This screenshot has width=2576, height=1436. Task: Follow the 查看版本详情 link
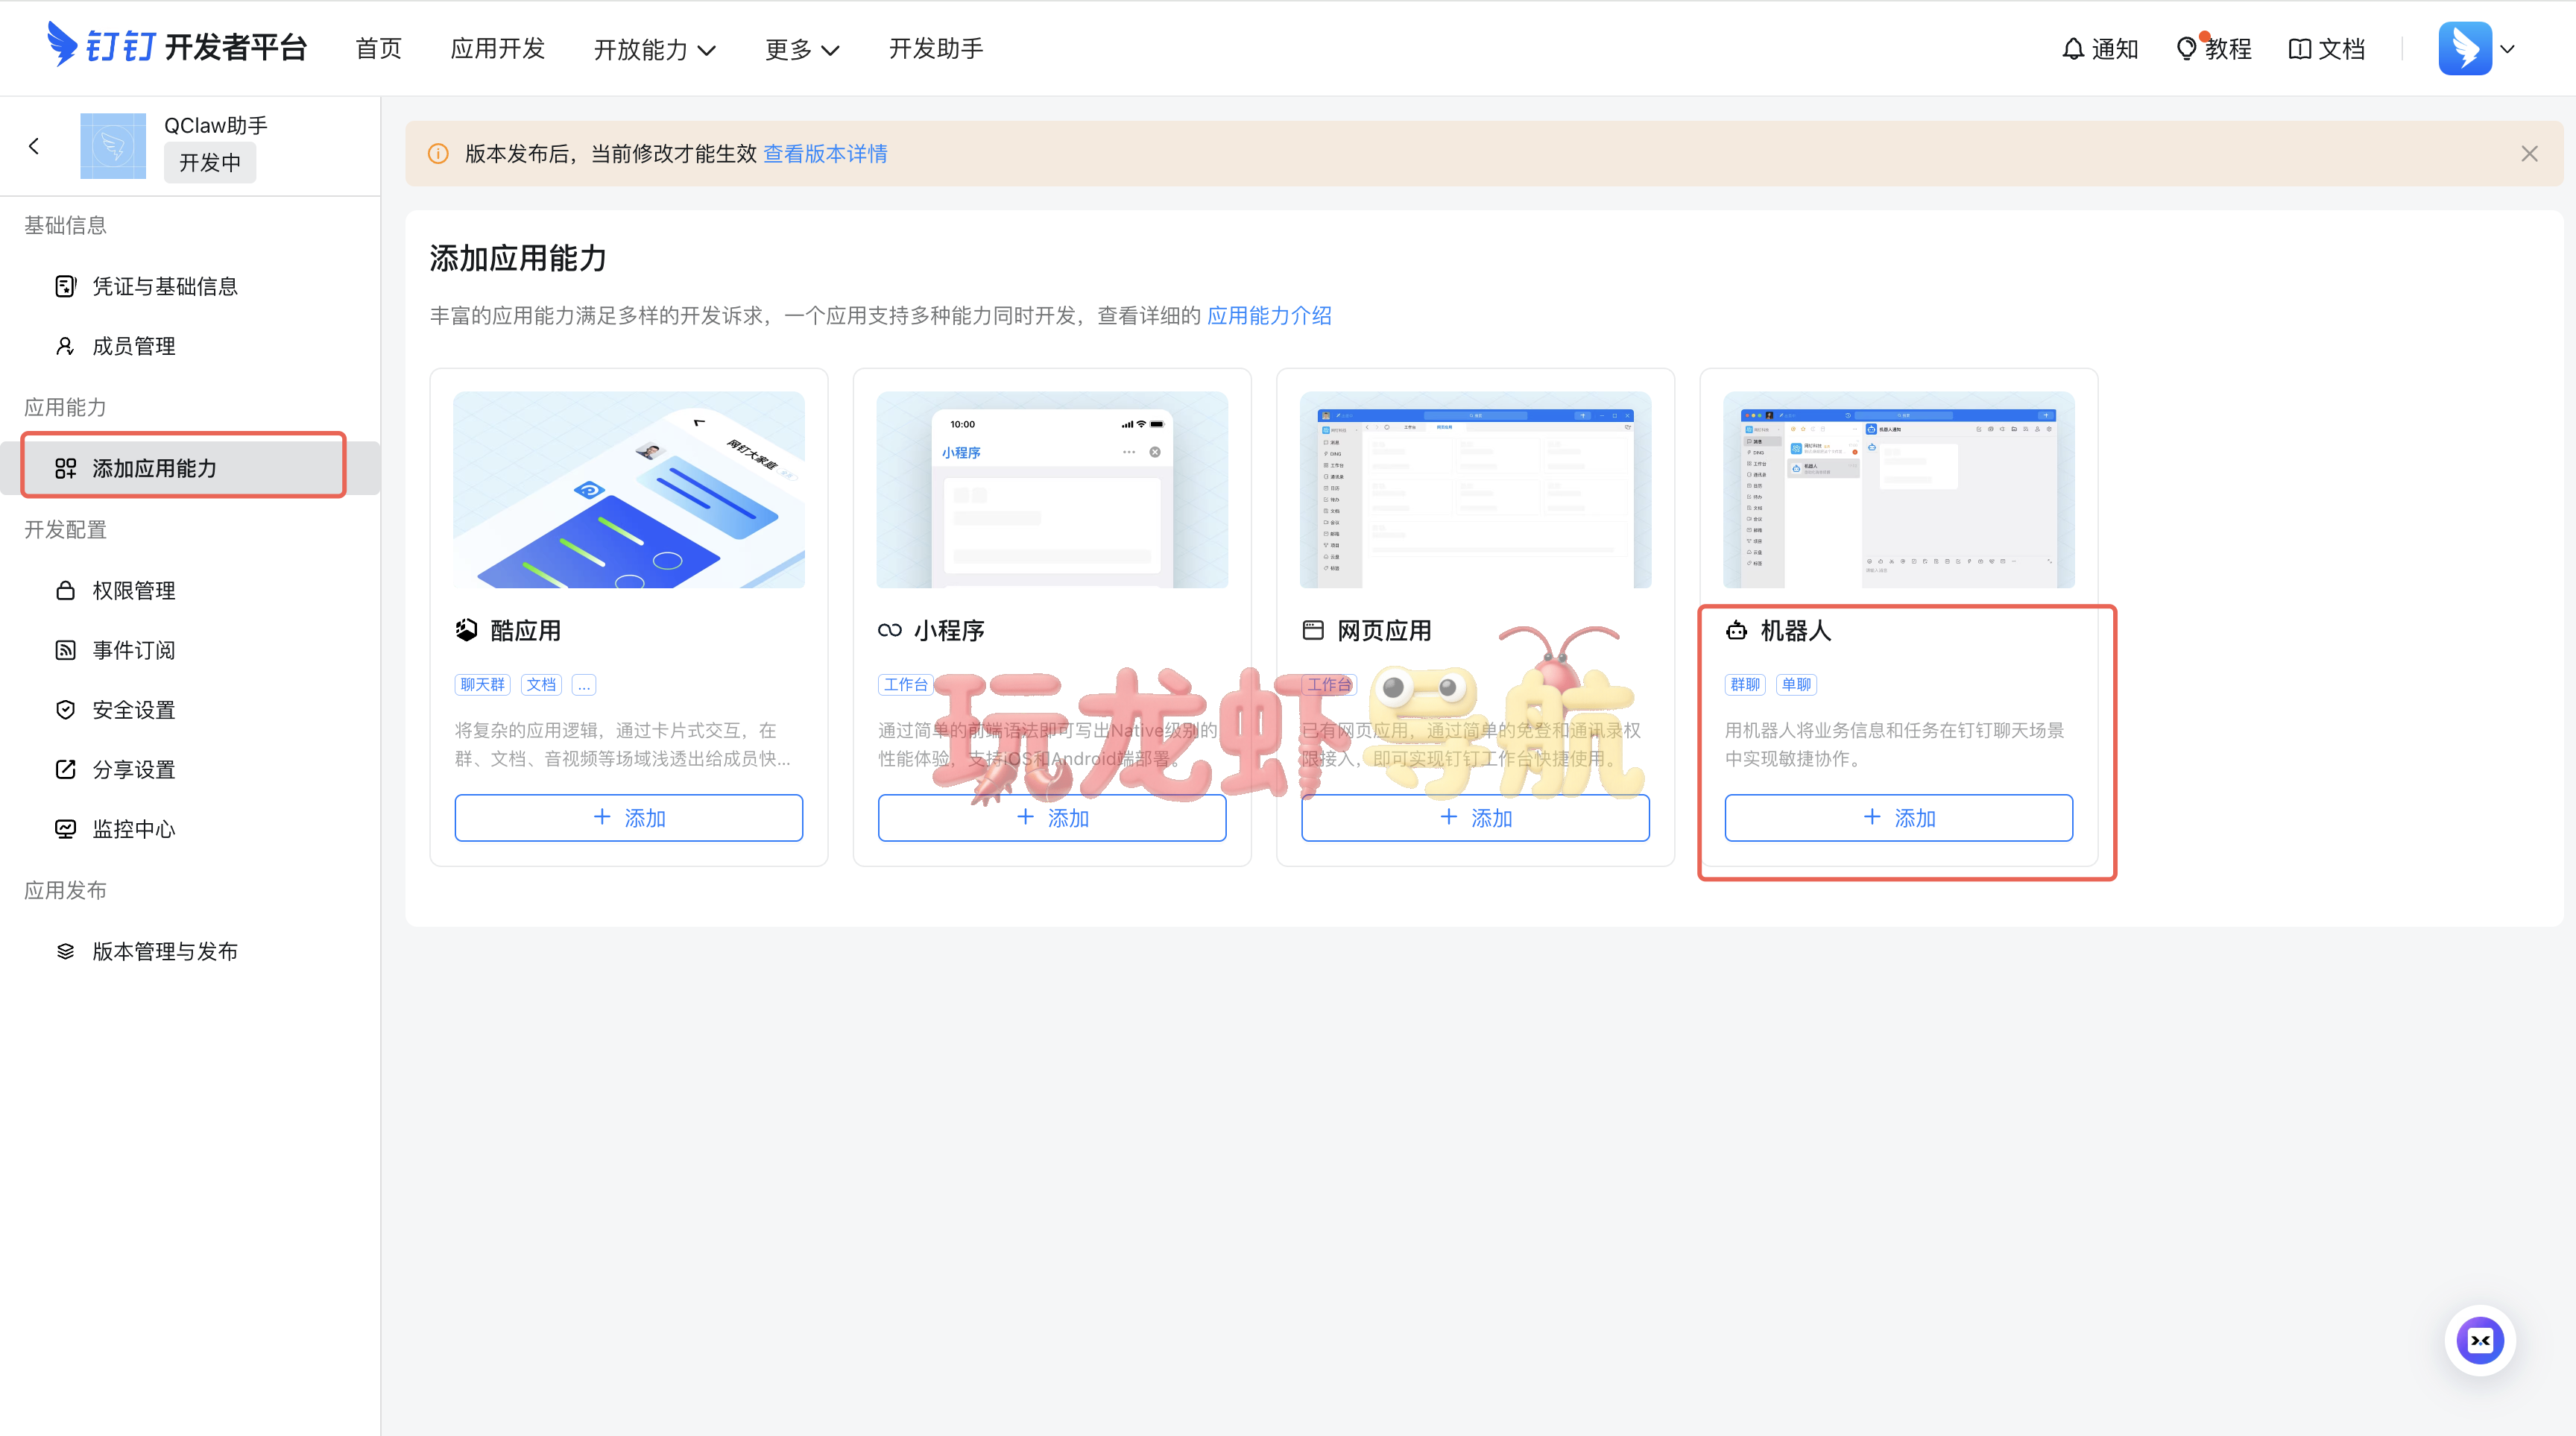click(x=825, y=154)
